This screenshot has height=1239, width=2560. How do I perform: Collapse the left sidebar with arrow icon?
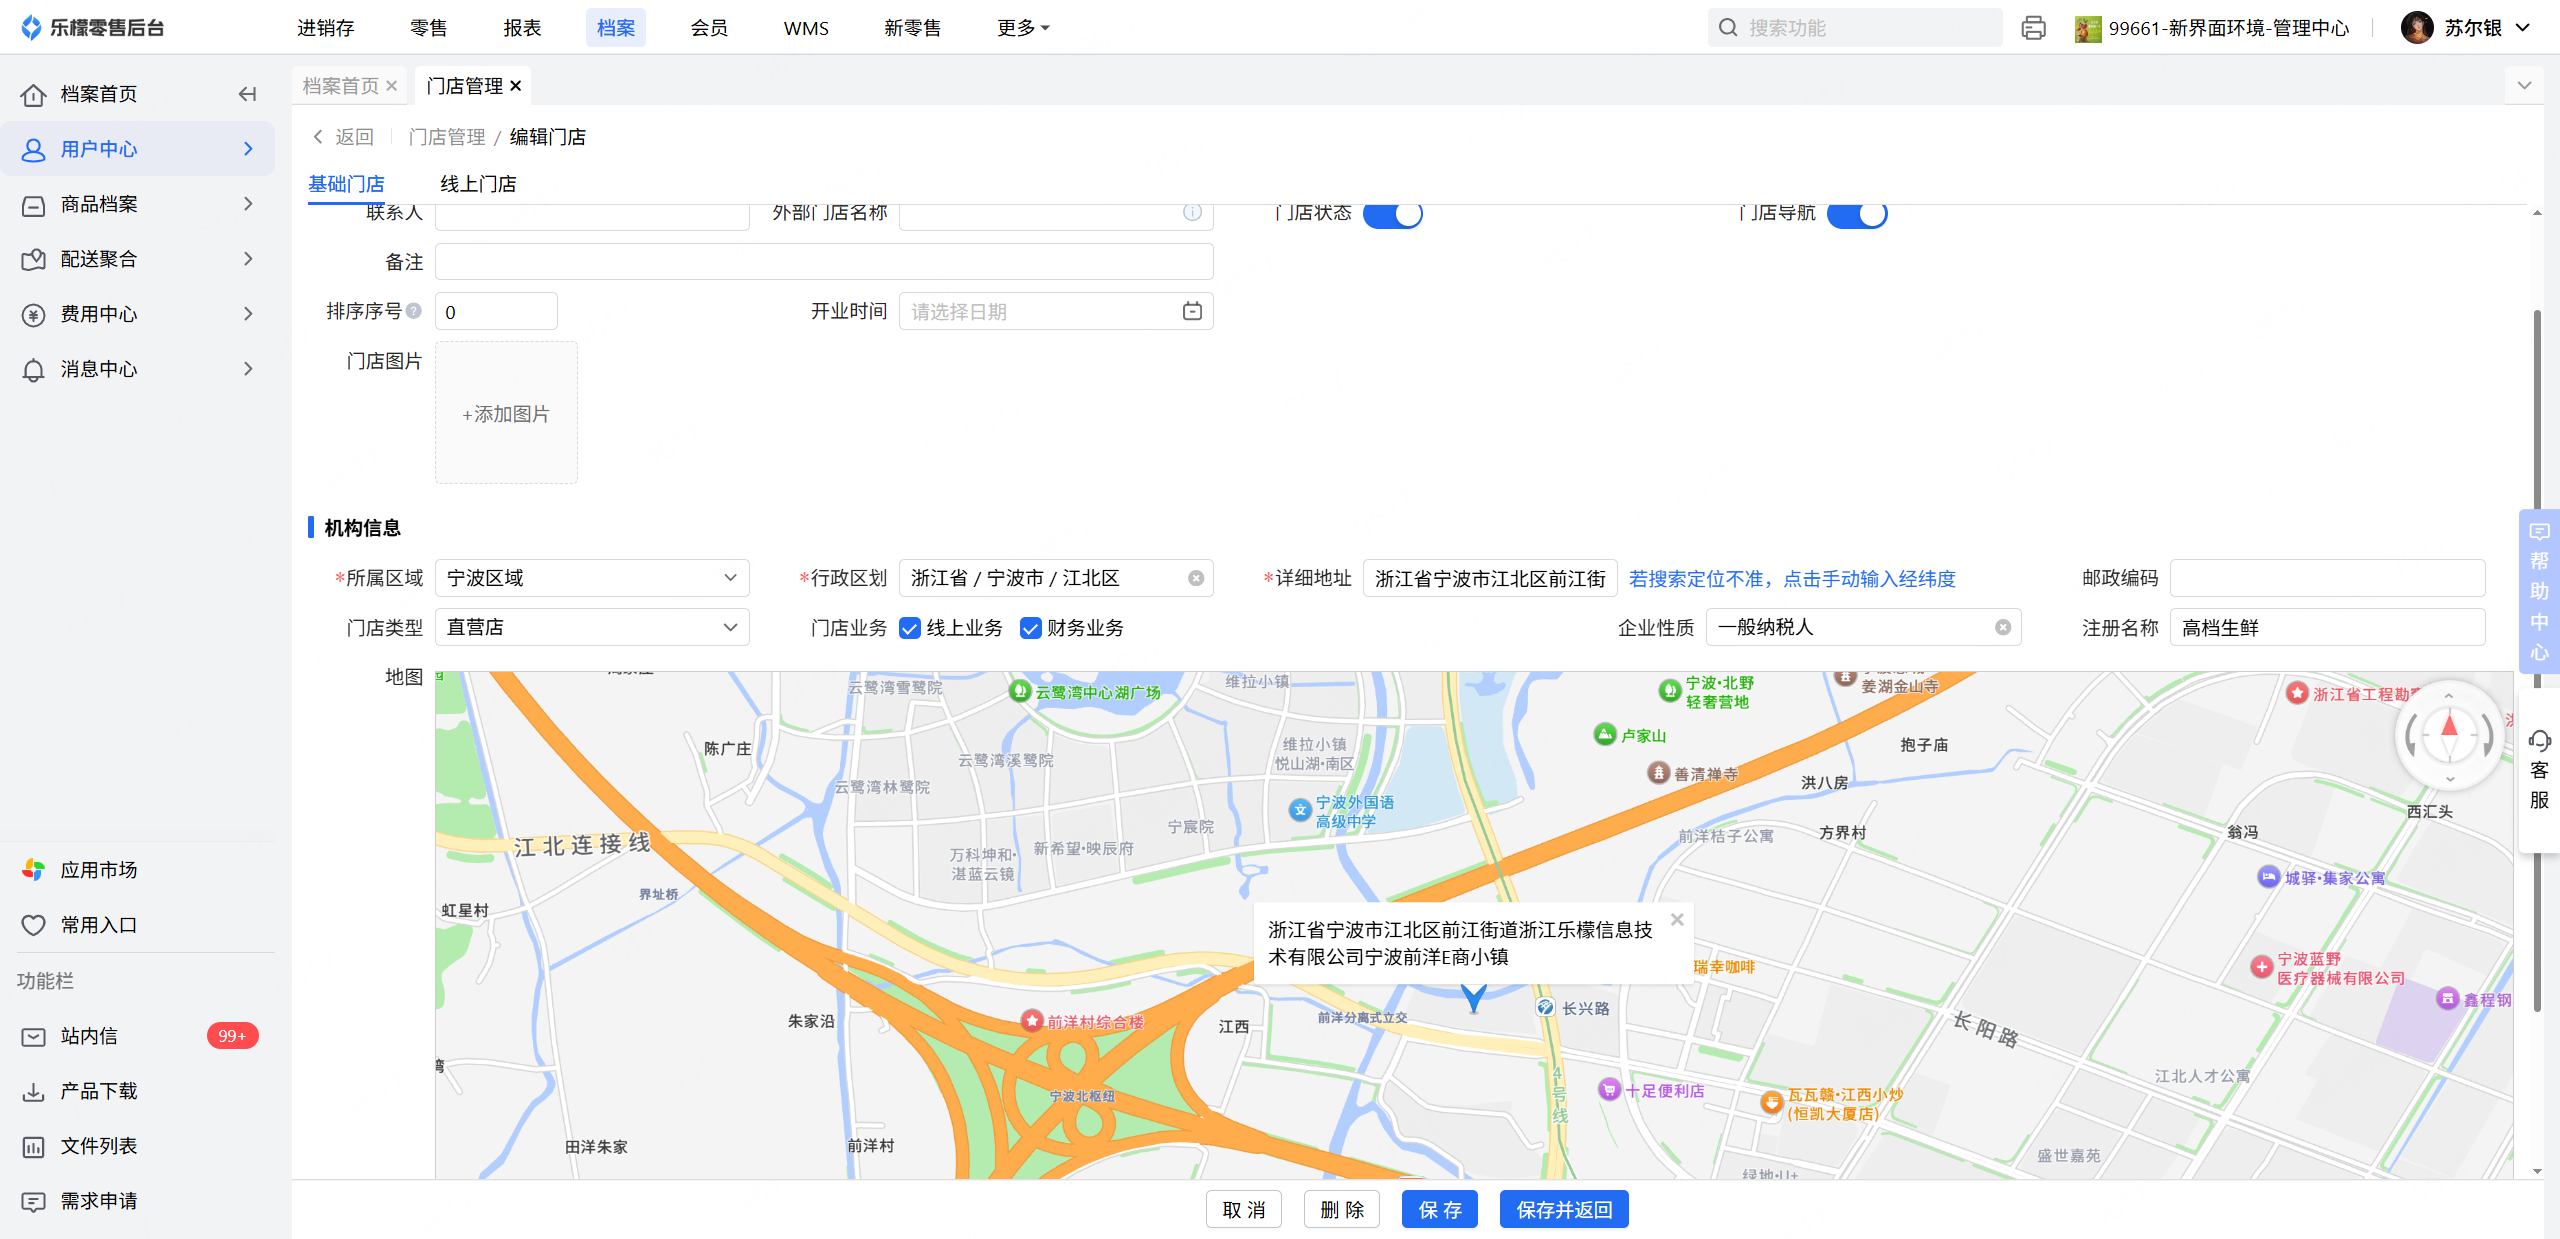pos(247,94)
